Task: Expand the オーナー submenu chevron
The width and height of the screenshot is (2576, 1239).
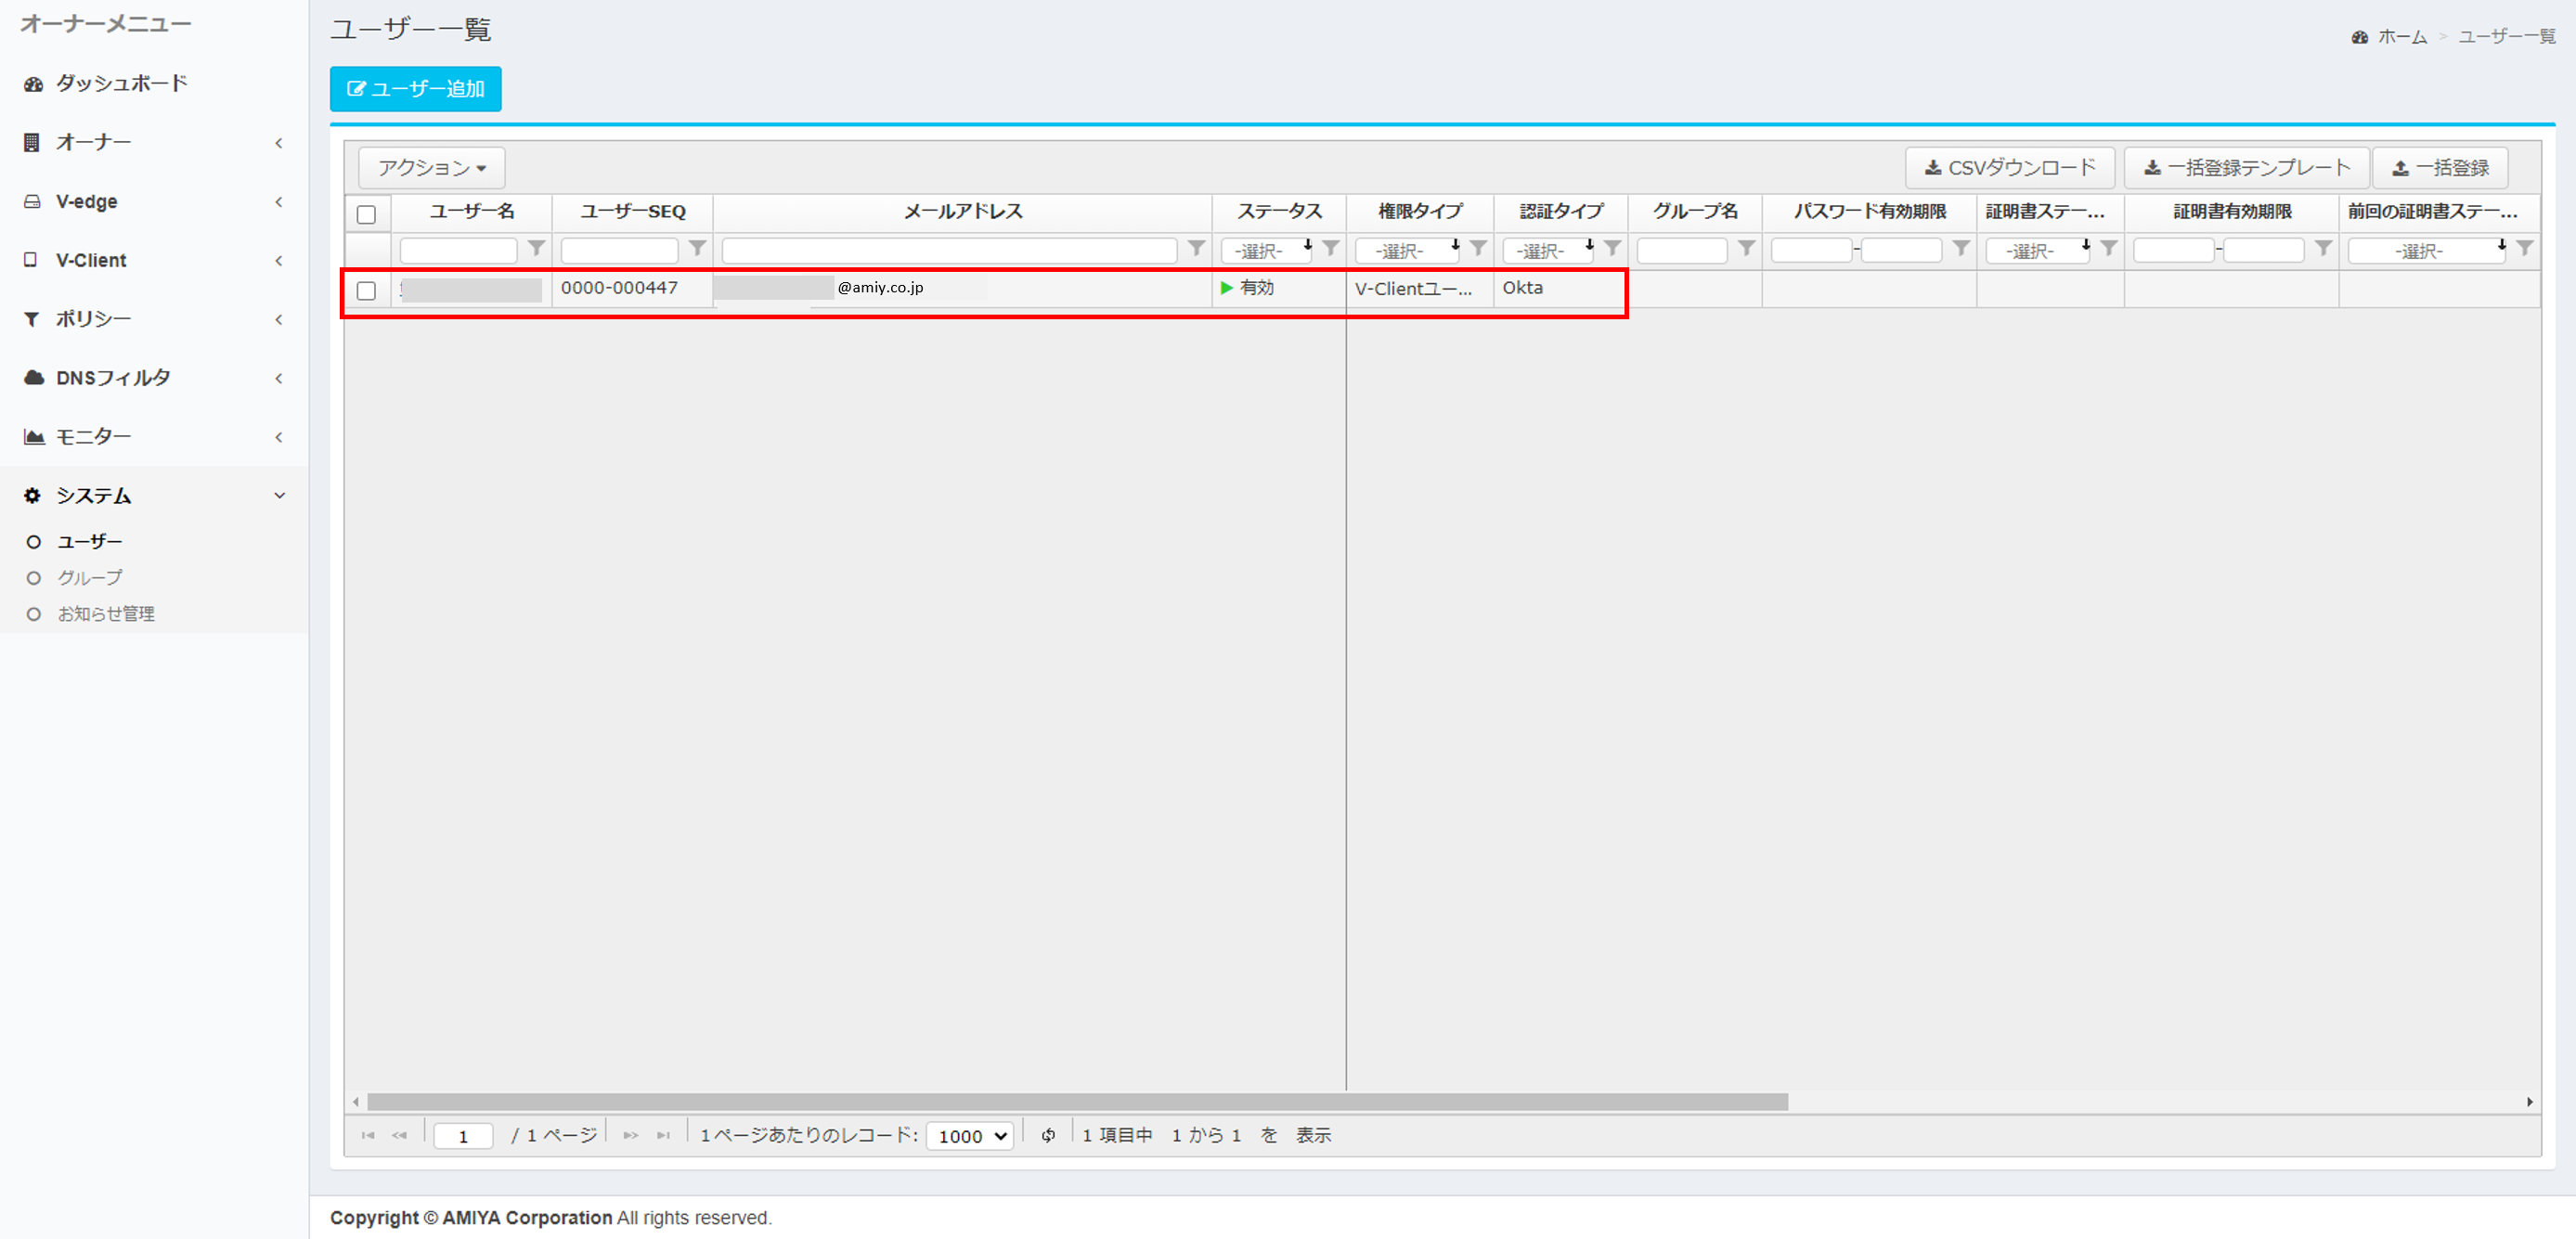Action: [279, 143]
